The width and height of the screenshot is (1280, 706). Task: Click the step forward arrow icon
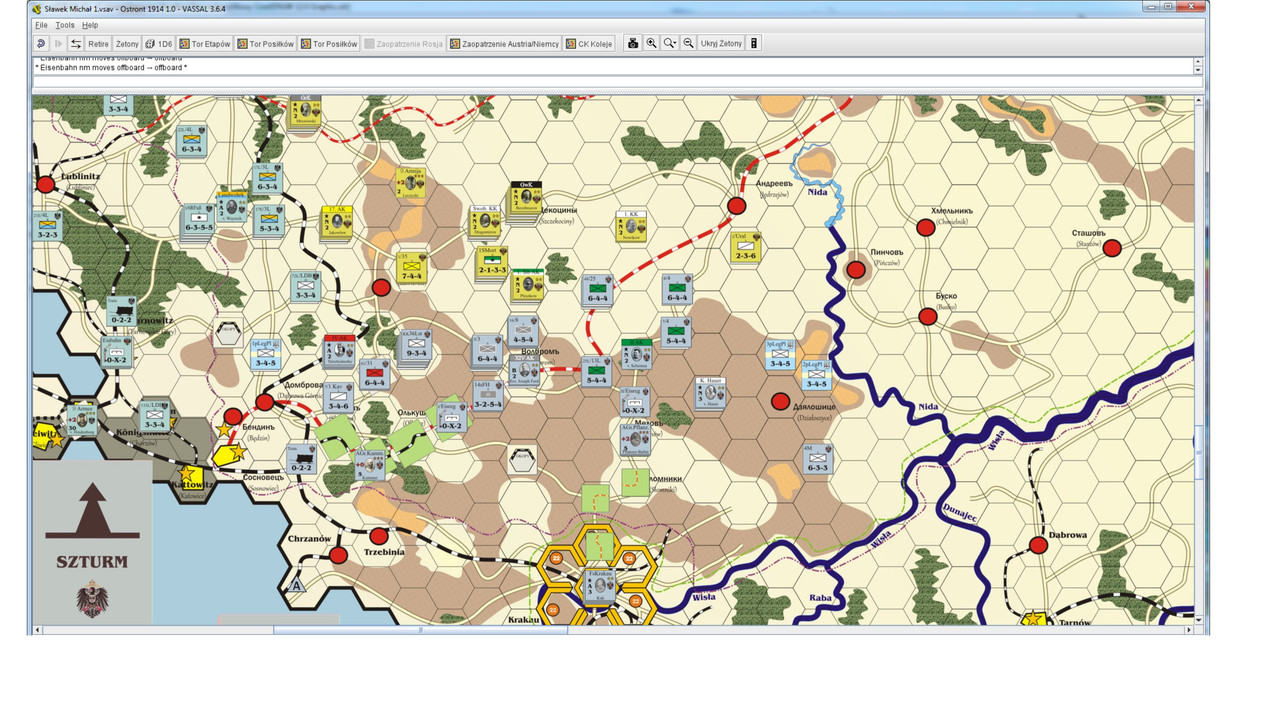pos(59,43)
